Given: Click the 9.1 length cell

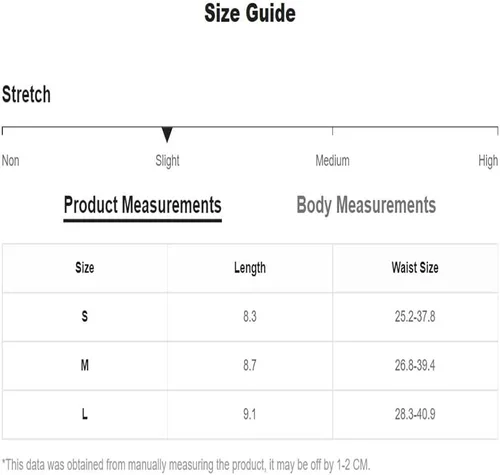Looking at the screenshot, I should [x=250, y=414].
